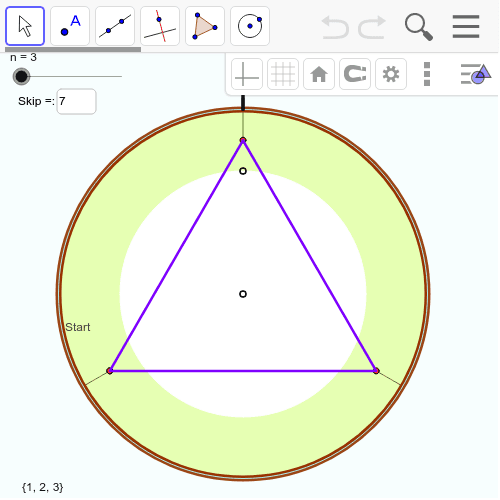The image size is (500, 500).
Task: Click the Undo arrow
Action: click(335, 28)
